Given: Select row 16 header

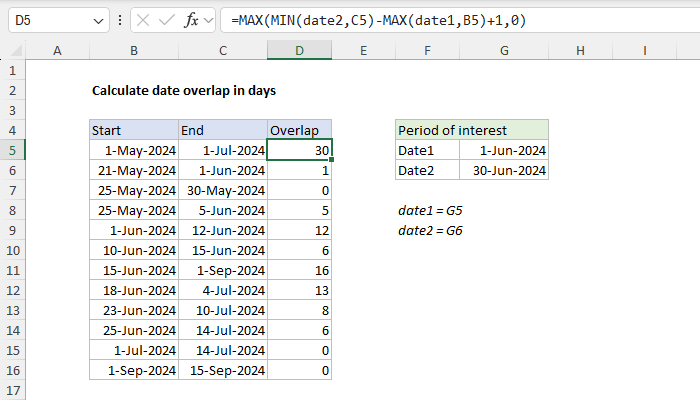Looking at the screenshot, I should (12, 371).
